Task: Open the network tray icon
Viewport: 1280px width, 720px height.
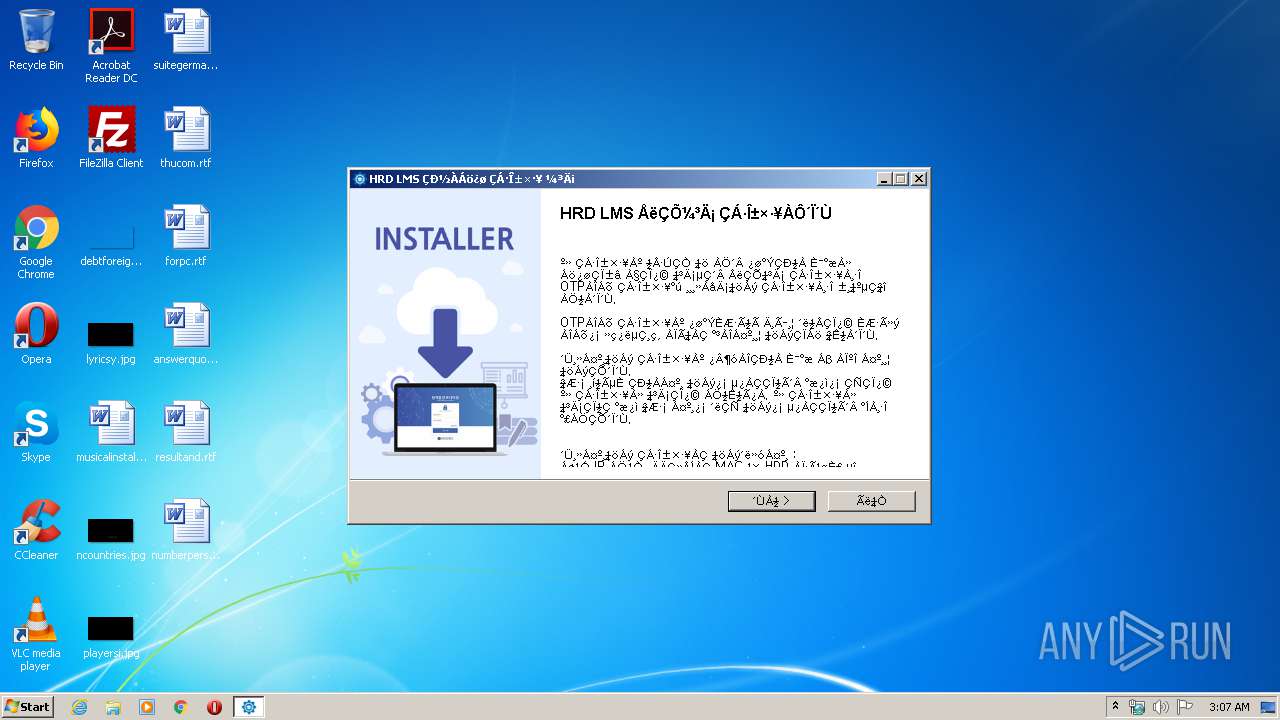Action: [1137, 707]
